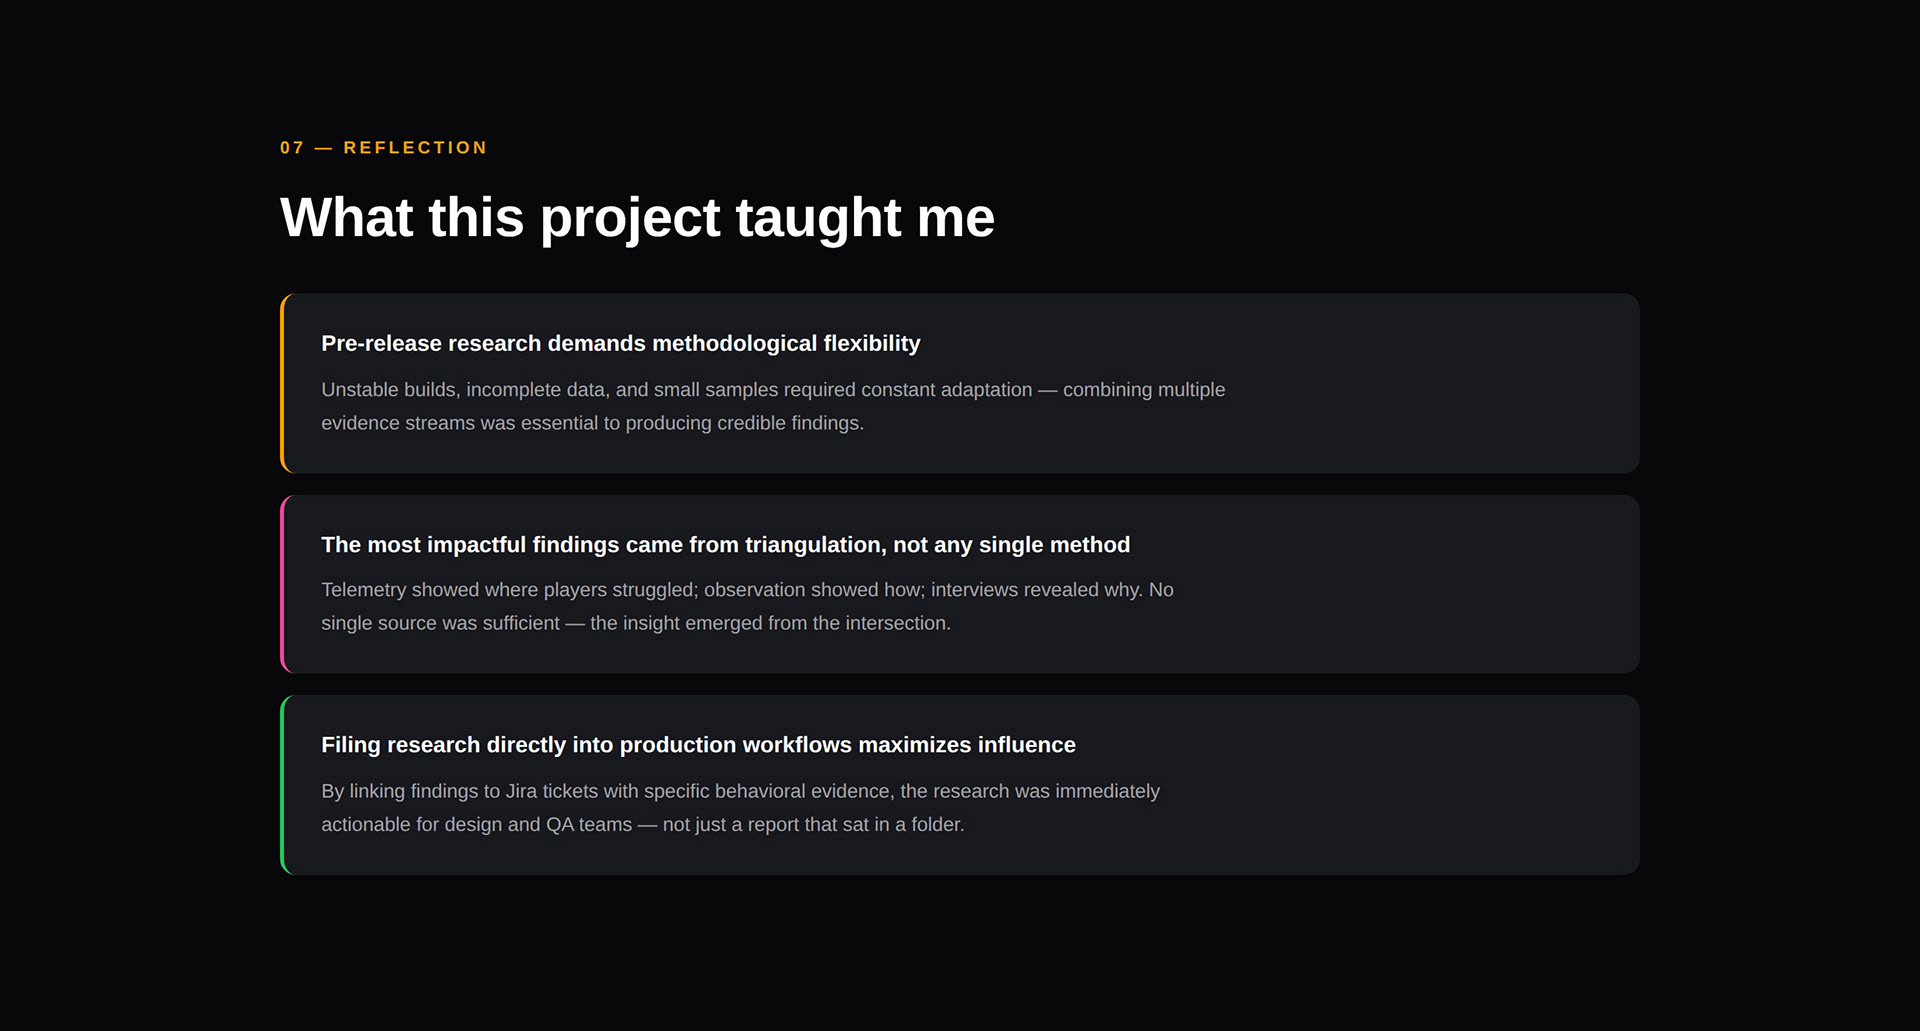Click the number "07" in the section label
The height and width of the screenshot is (1031, 1920).
coord(292,148)
